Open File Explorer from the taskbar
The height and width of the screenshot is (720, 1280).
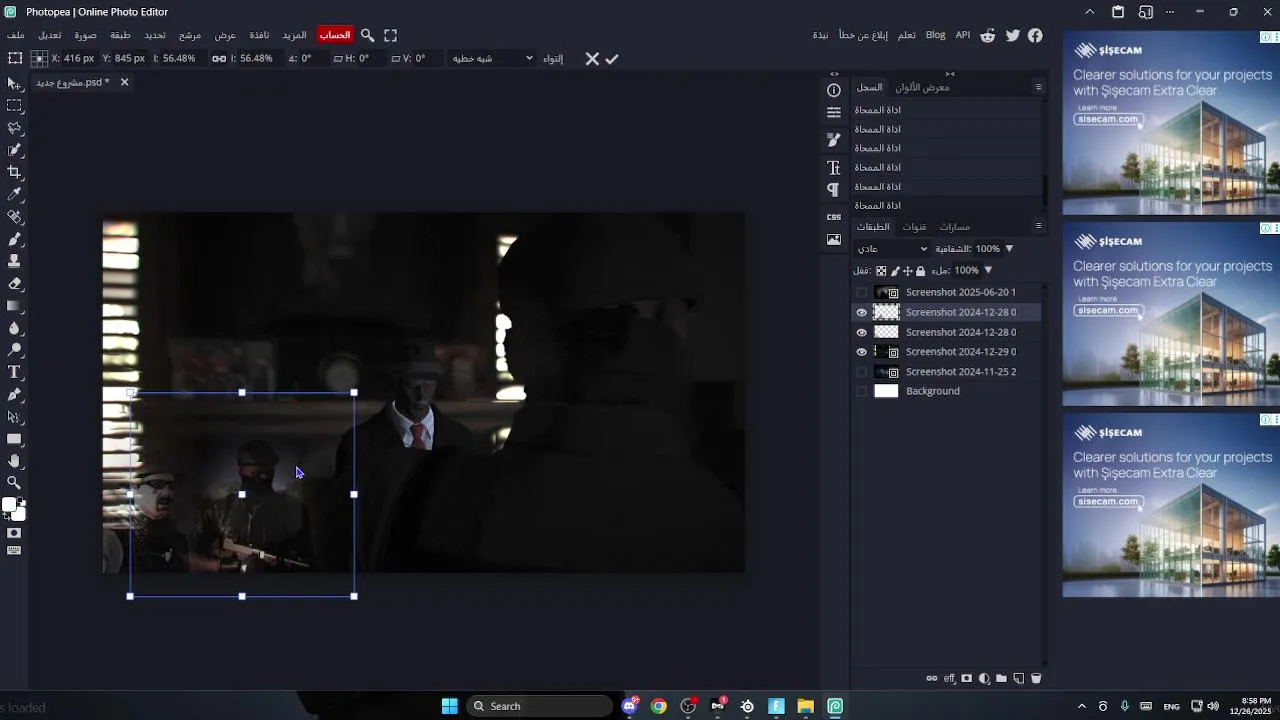pyautogui.click(x=805, y=706)
